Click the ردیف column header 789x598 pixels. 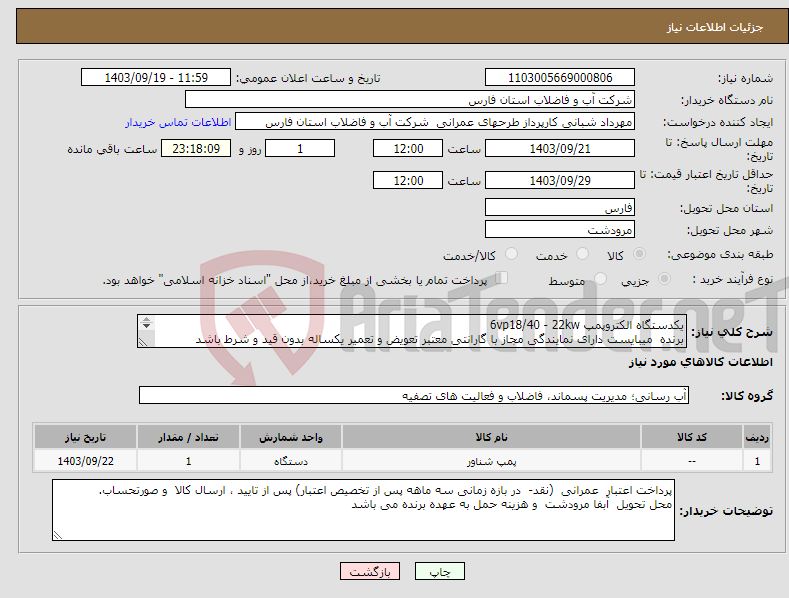pos(757,437)
